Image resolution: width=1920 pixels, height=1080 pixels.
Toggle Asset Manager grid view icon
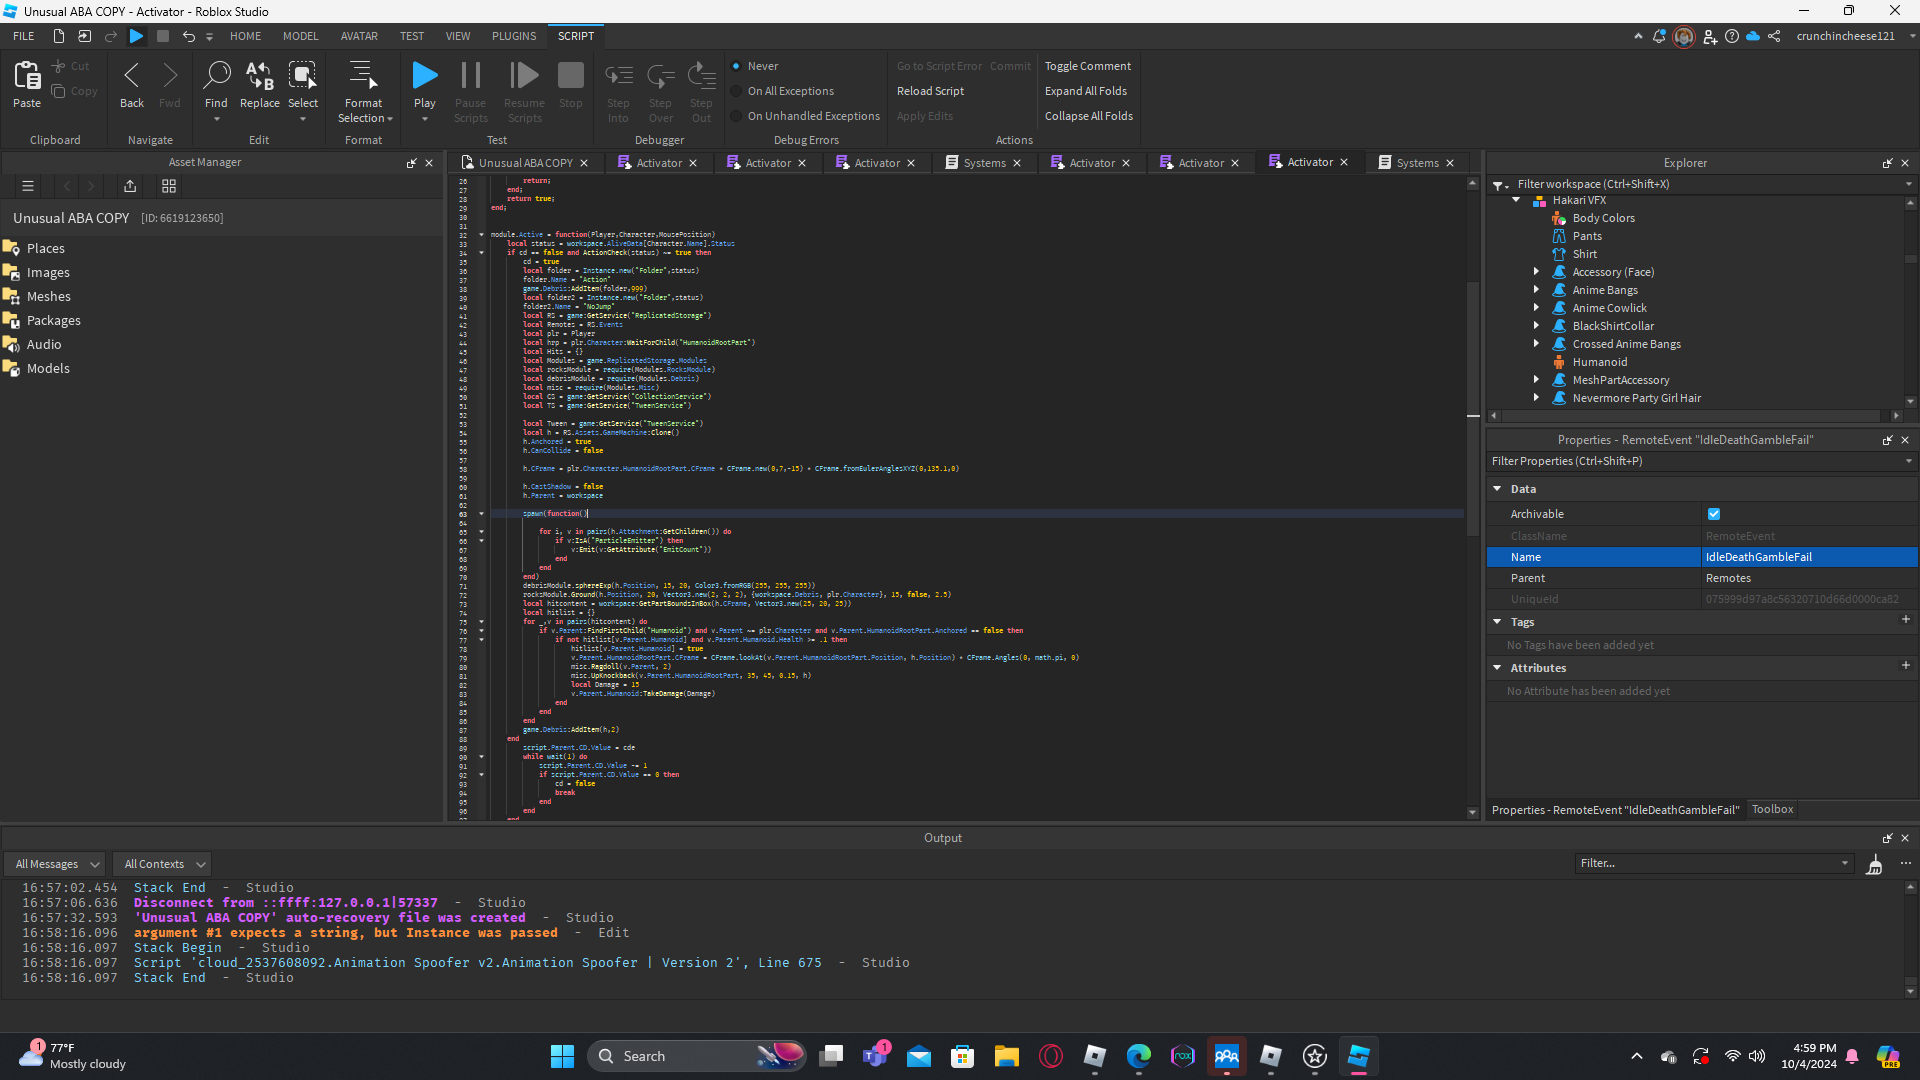169,186
